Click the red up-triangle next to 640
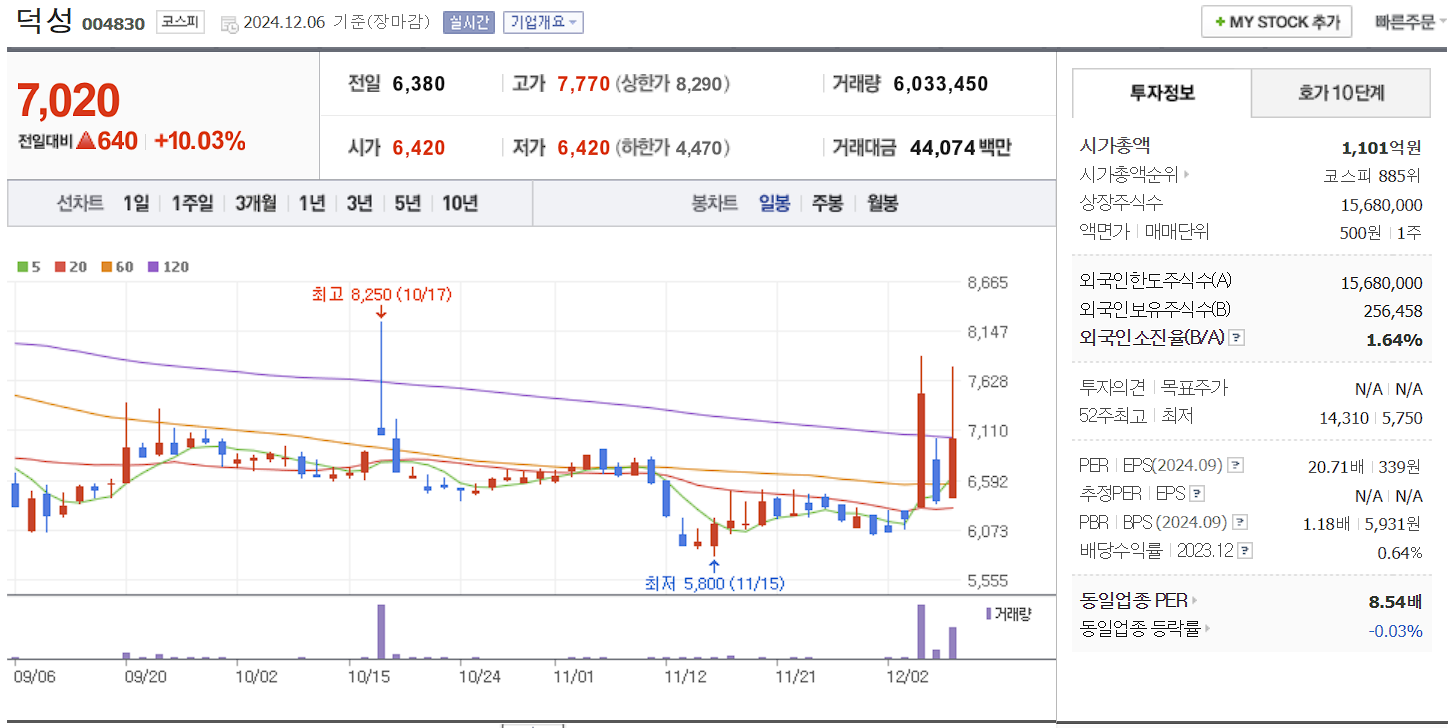This screenshot has height=728, width=1450. 86,141
